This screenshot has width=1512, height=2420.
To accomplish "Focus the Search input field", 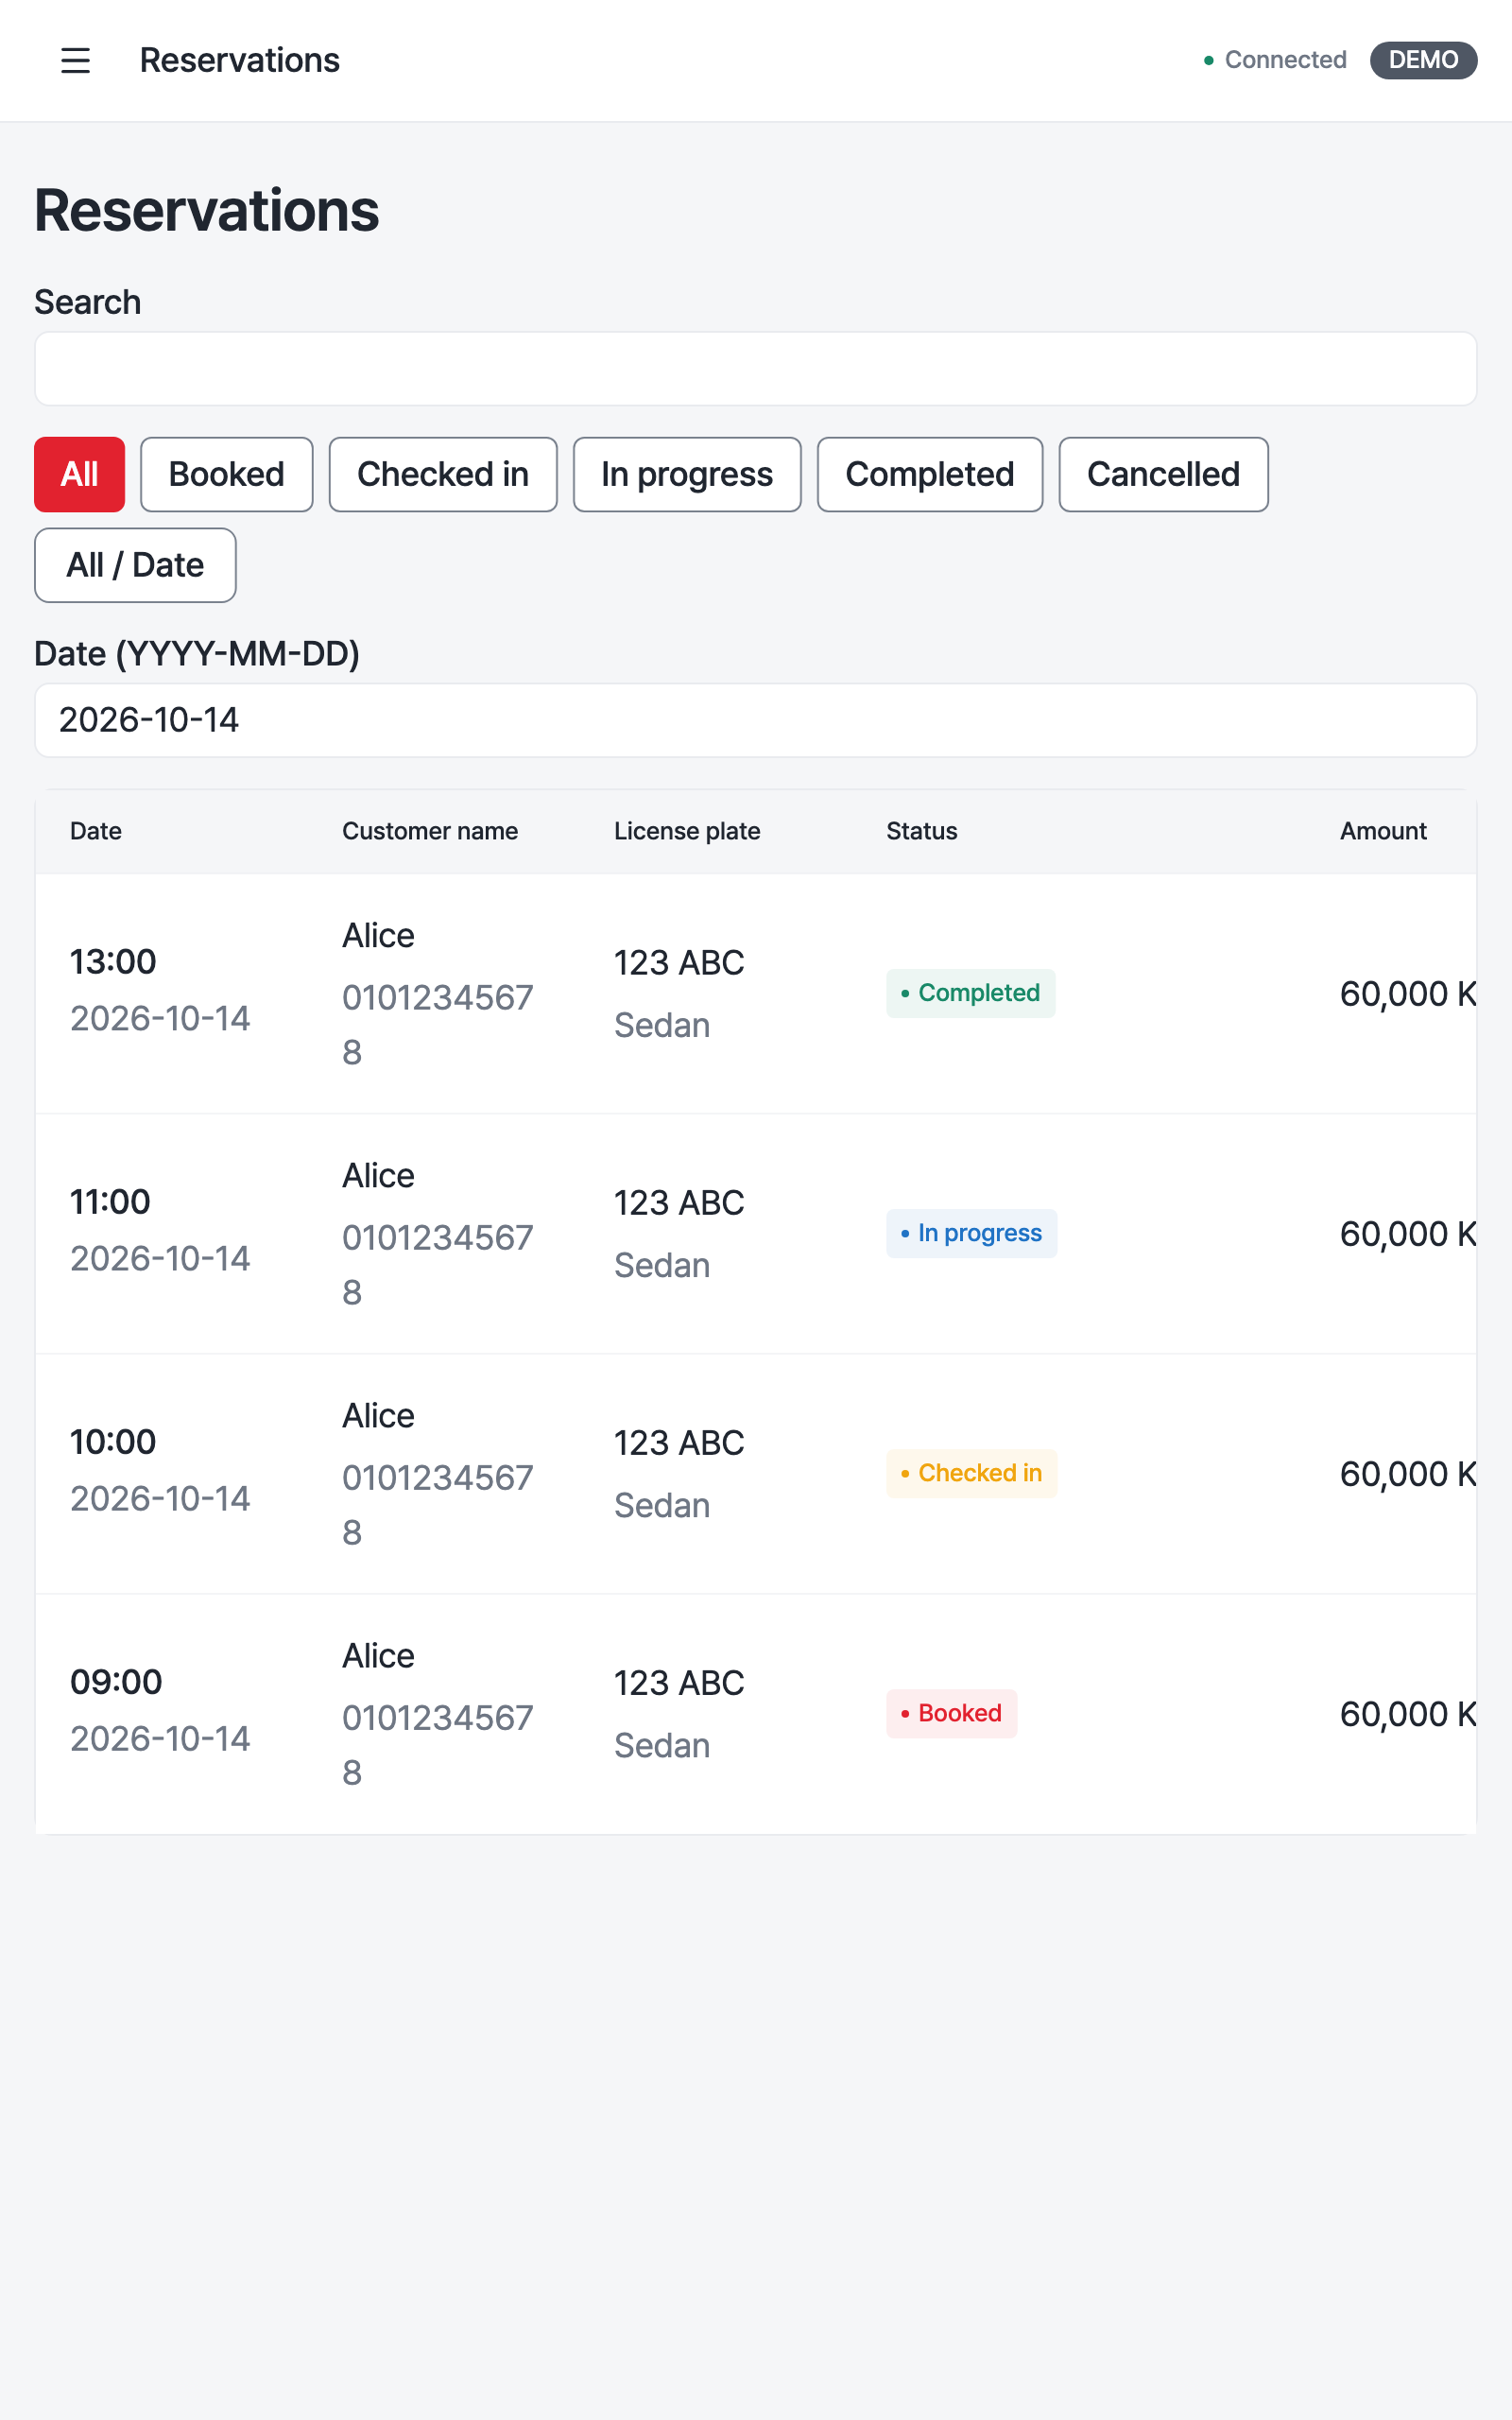I will (x=756, y=369).
